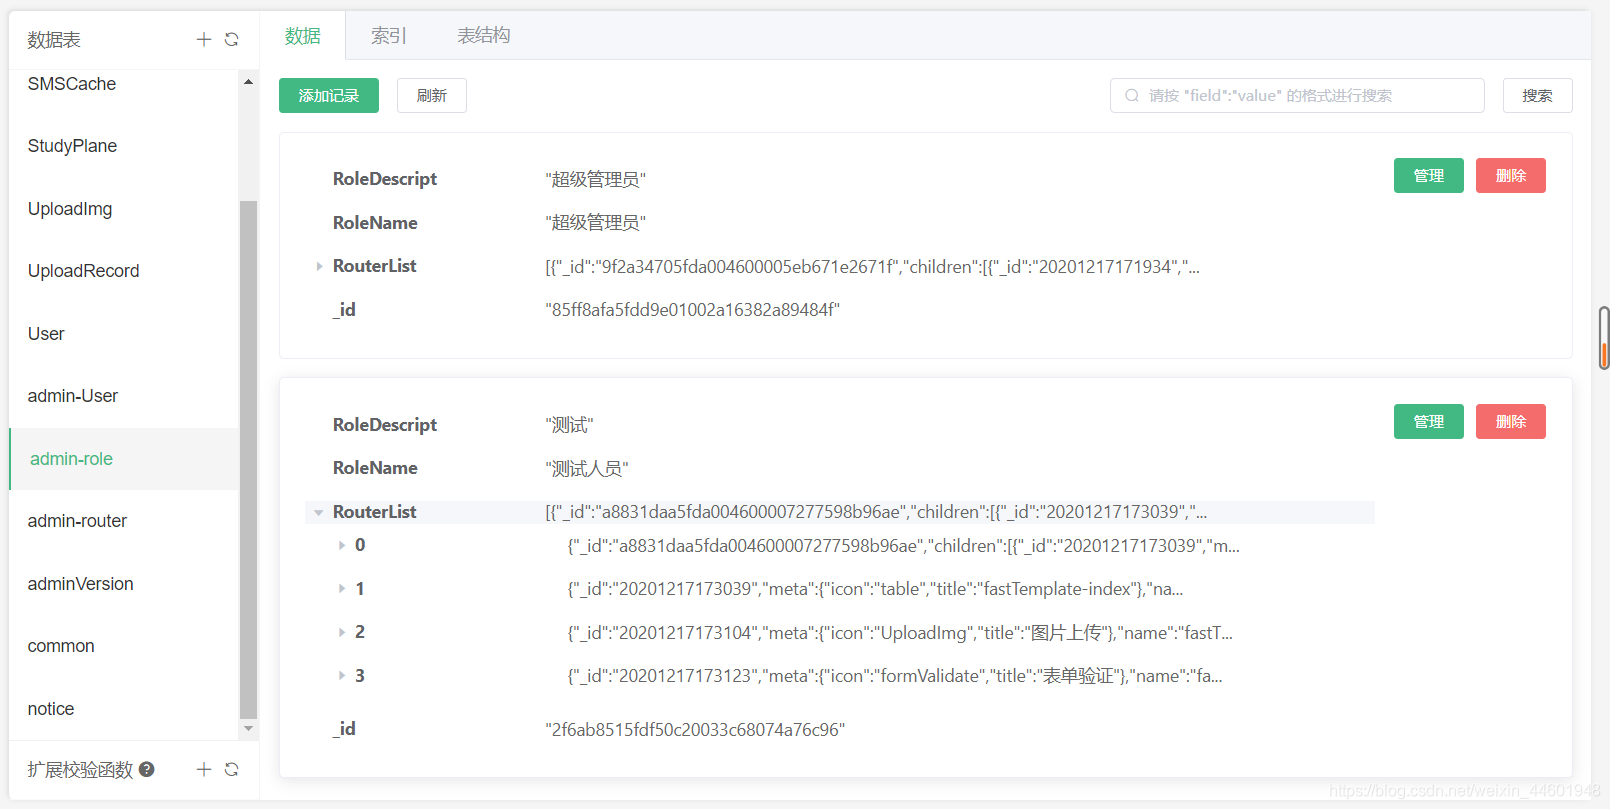This screenshot has height=809, width=1610.
Task: Open the UploadImg table
Action: (x=124, y=209)
